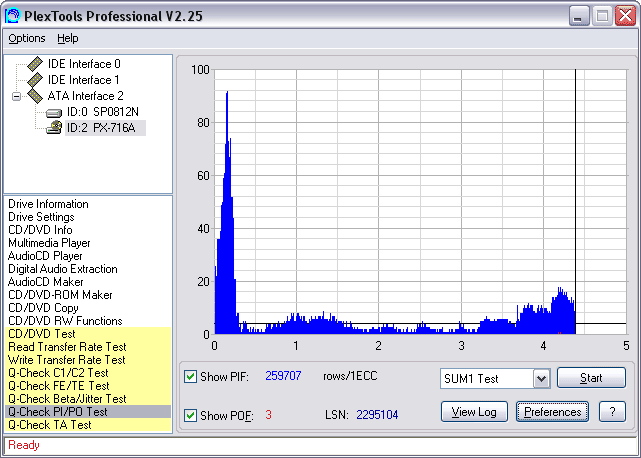641x458 pixels.
Task: Select Write Transfer Rate Test
Action: (x=88, y=360)
